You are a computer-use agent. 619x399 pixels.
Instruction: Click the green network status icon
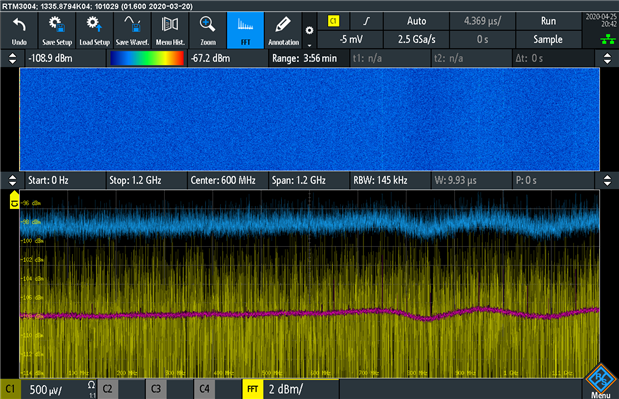coord(608,39)
